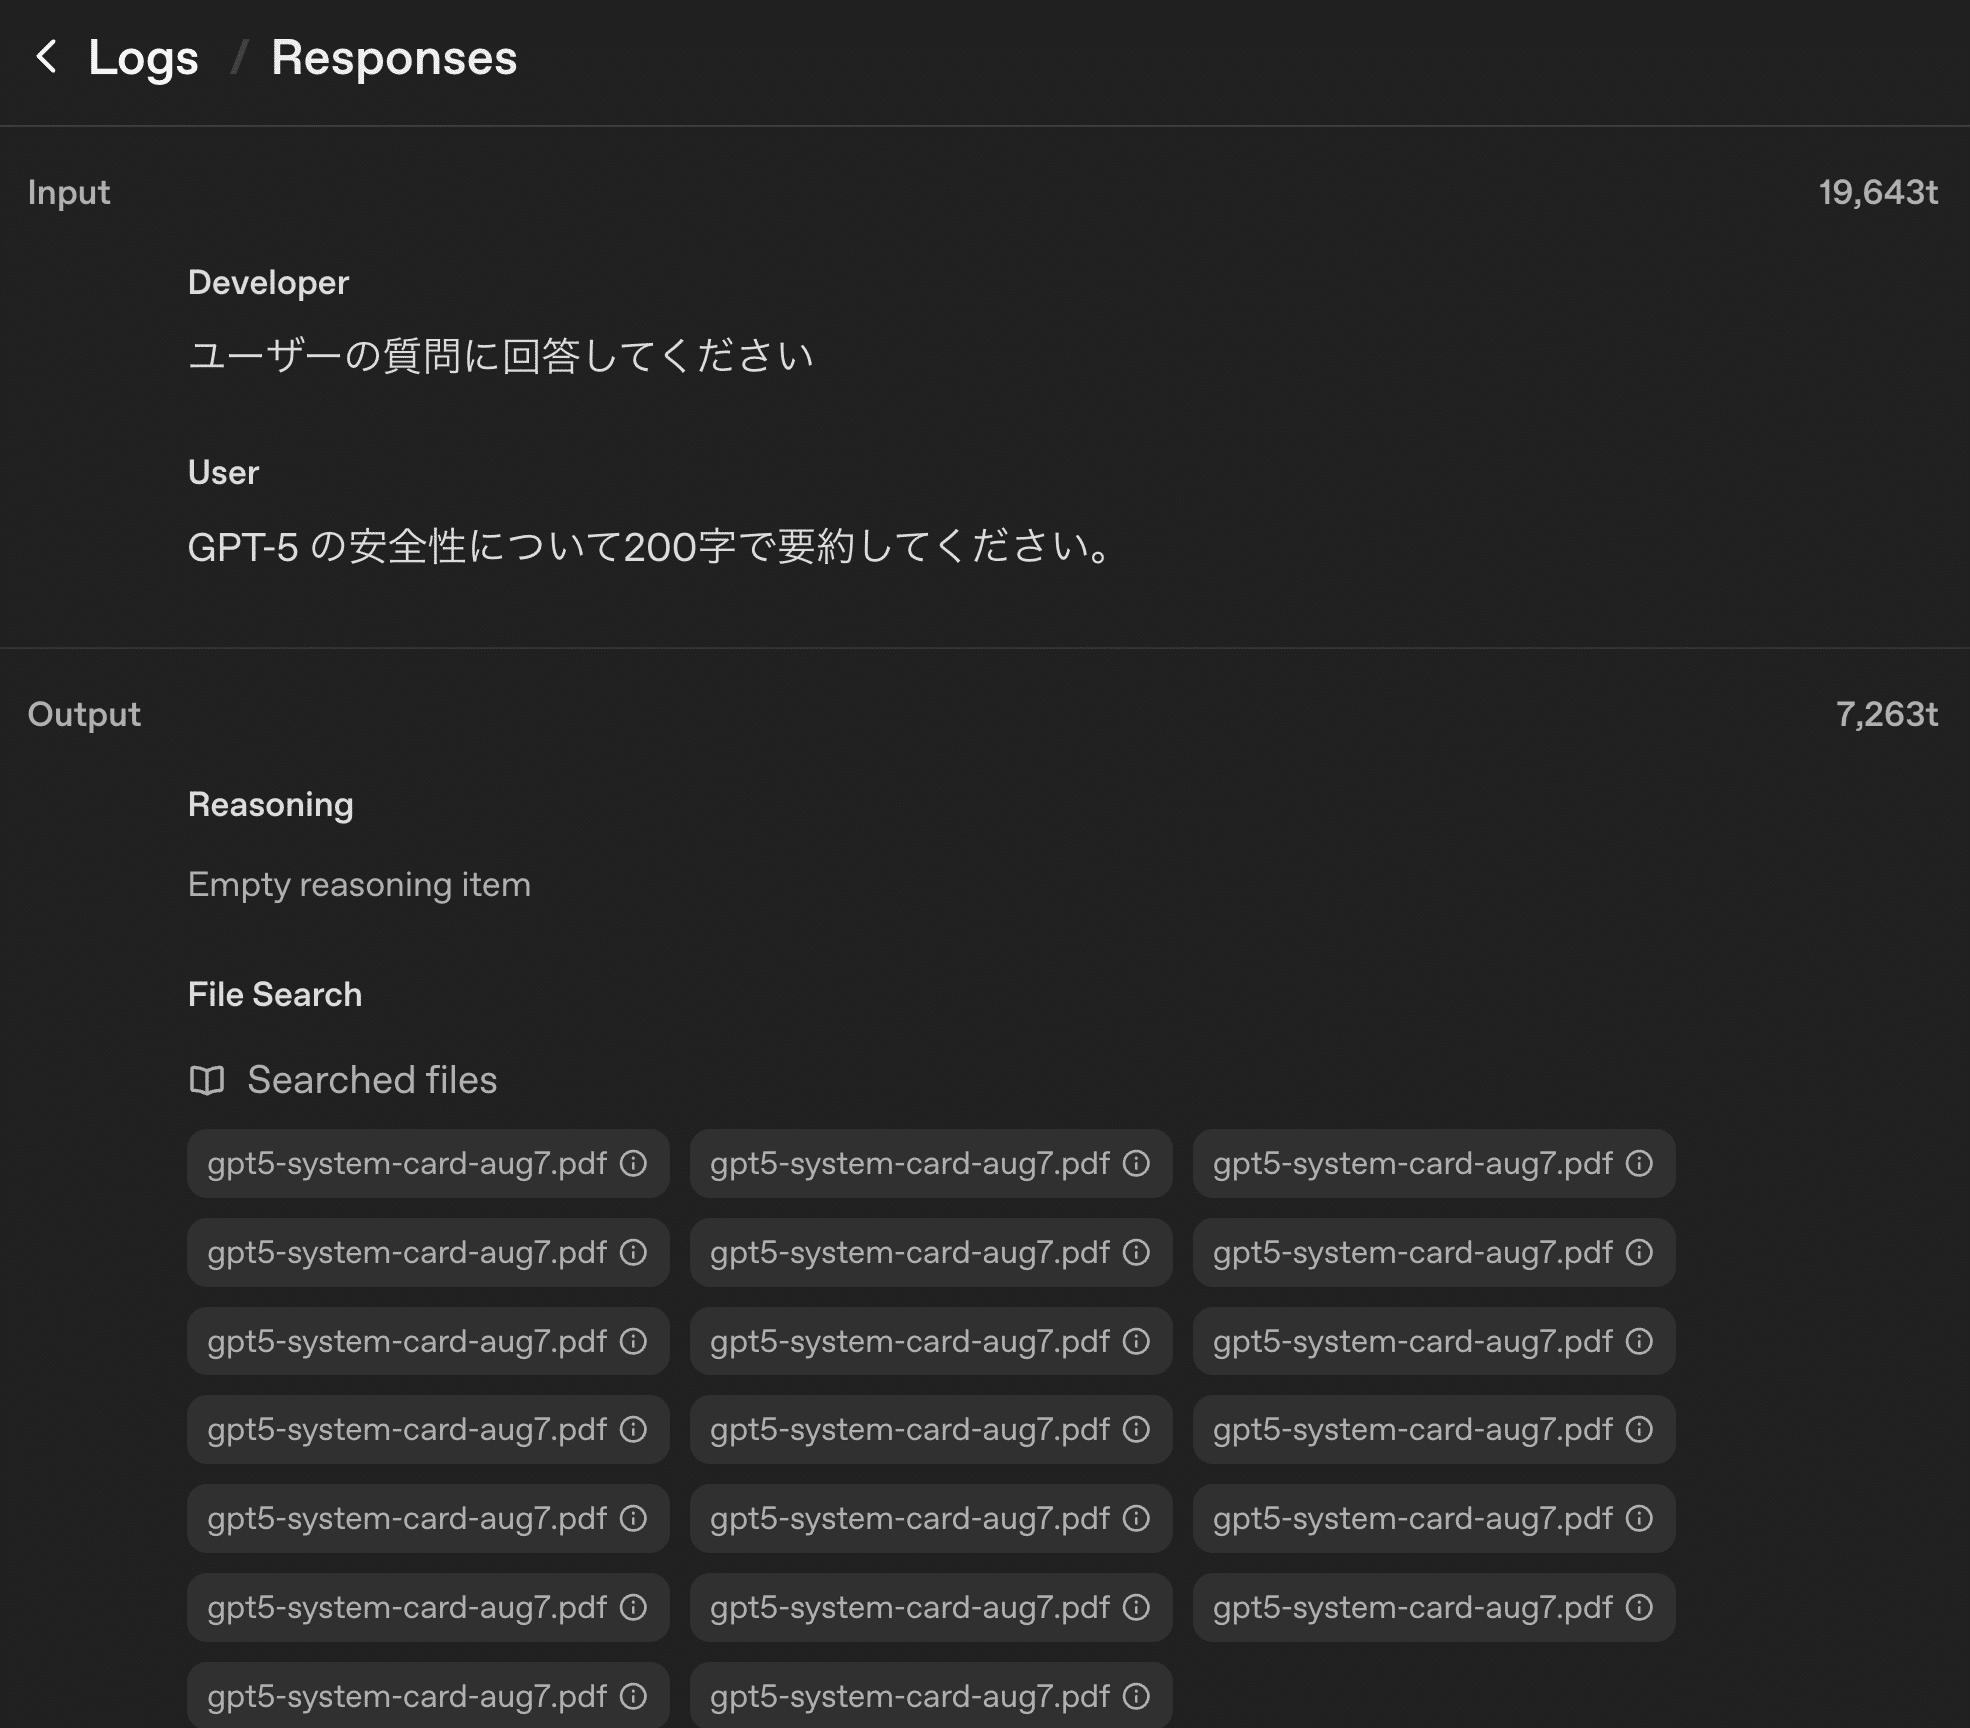The width and height of the screenshot is (1970, 1728).
Task: Open second row, middle gpt5-system-card-aug7.pdf chip
Action: click(909, 1252)
